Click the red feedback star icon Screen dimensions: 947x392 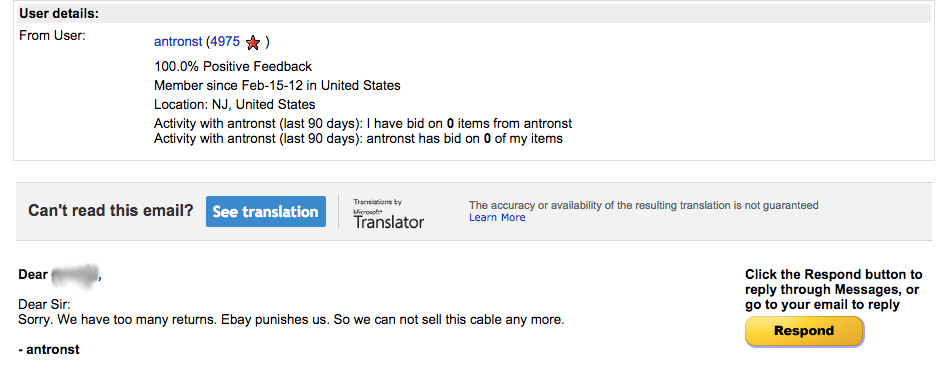click(x=253, y=43)
